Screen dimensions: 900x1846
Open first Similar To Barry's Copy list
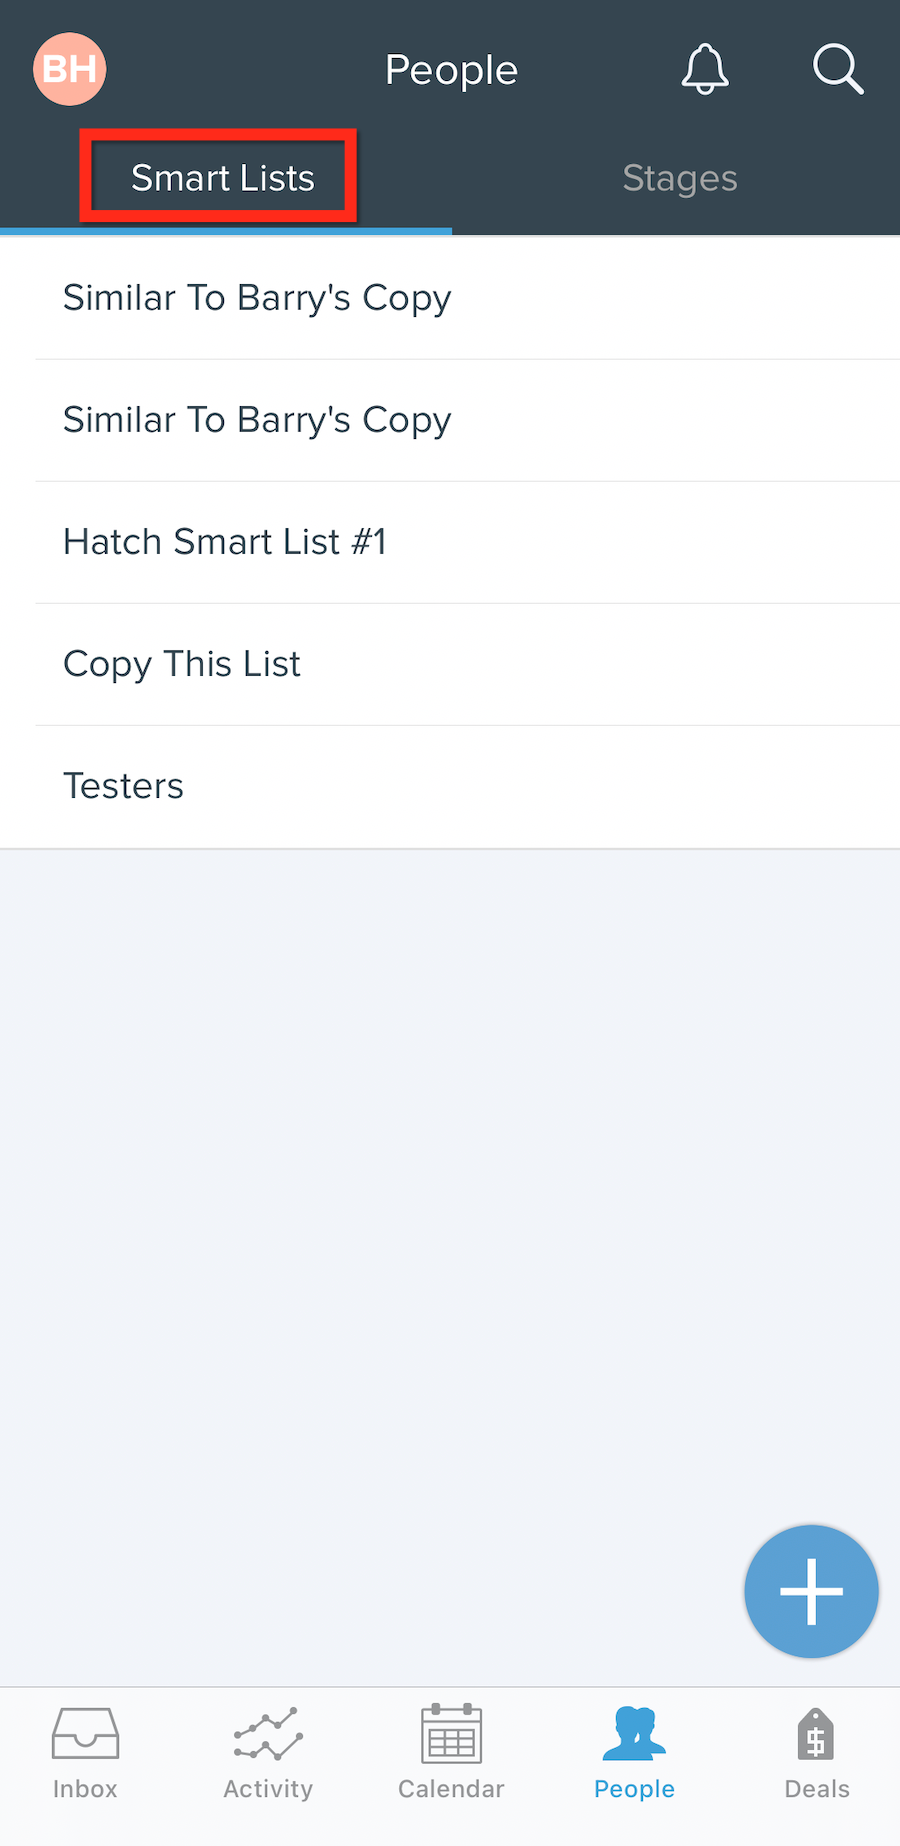point(450,298)
